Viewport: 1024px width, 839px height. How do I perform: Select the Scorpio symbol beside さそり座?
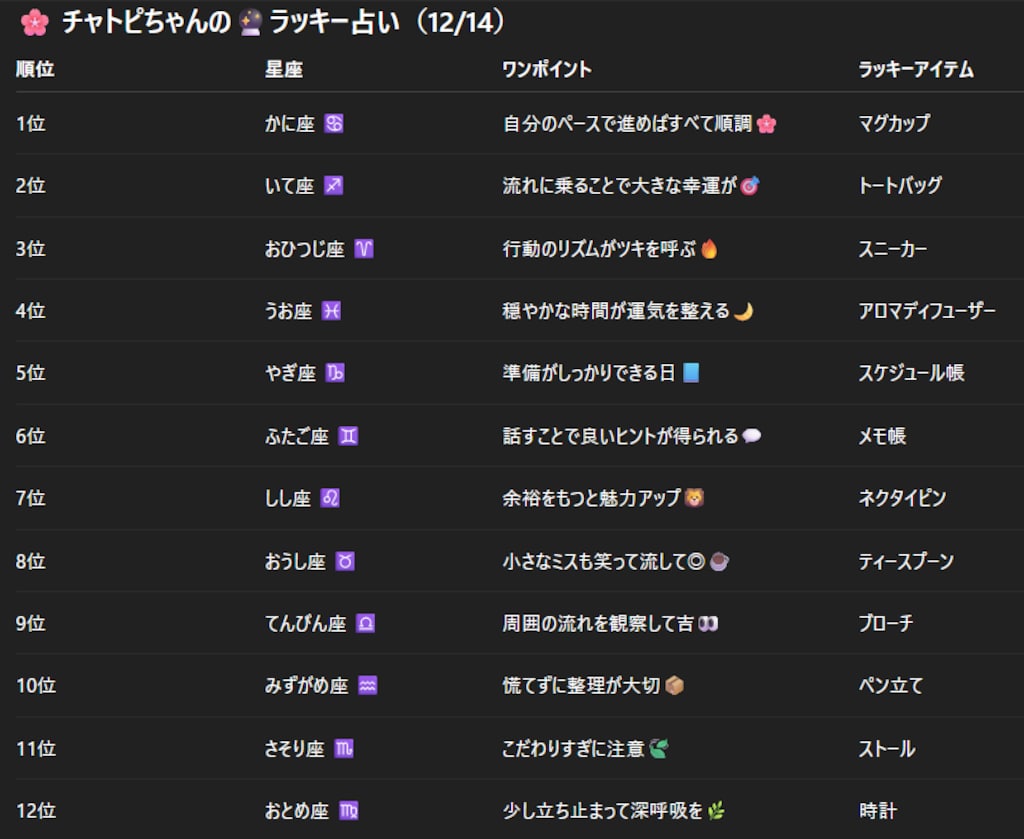[343, 748]
